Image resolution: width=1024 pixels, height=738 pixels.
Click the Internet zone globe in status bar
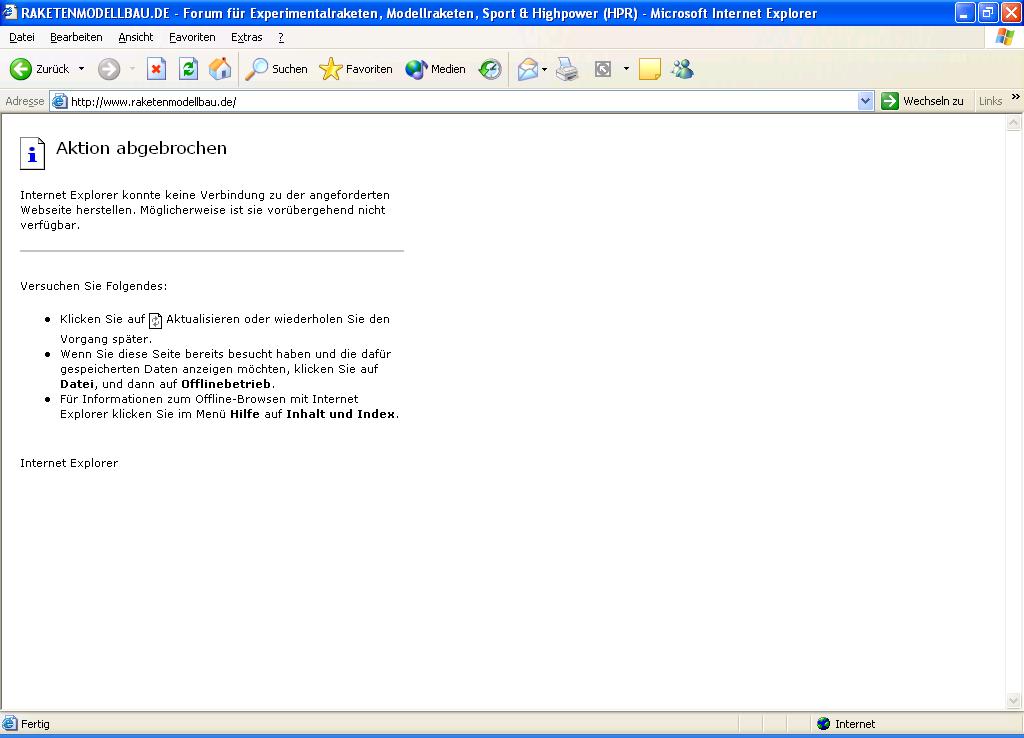(824, 724)
